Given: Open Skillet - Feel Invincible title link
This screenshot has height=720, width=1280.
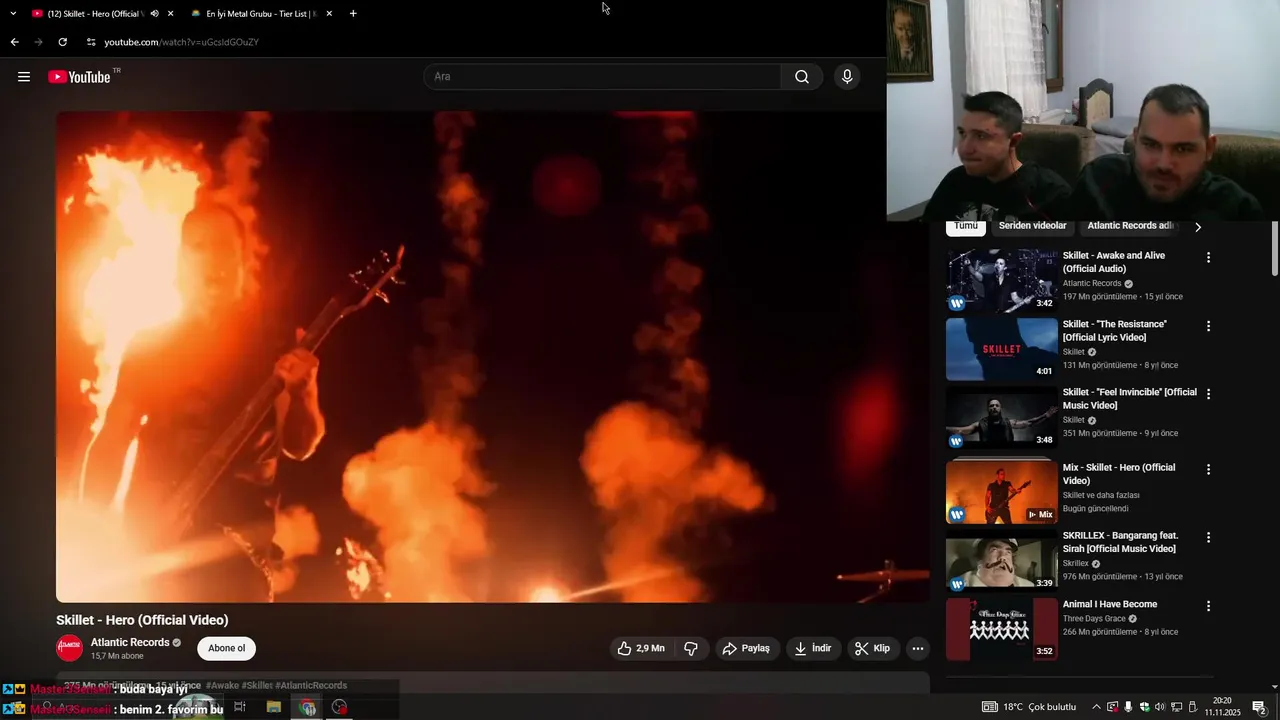Looking at the screenshot, I should pos(1129,399).
